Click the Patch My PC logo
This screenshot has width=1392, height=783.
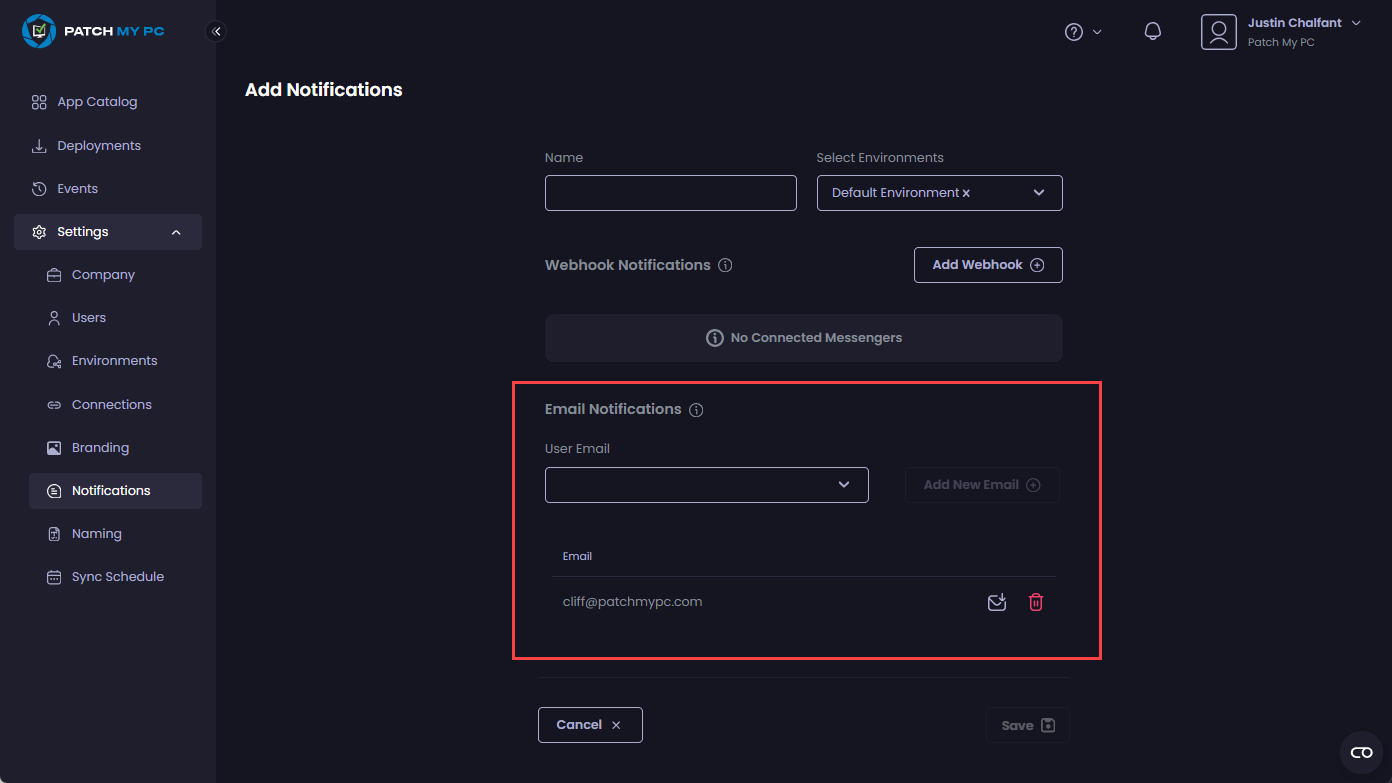coord(93,32)
